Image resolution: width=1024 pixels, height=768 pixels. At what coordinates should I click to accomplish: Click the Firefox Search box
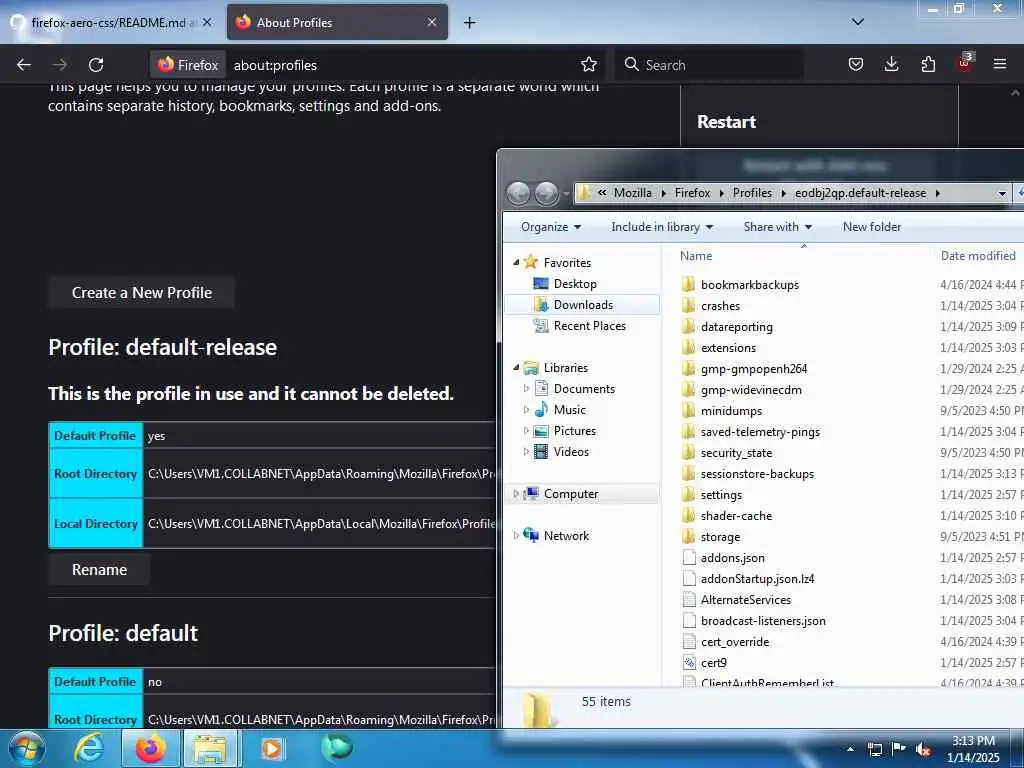pos(709,65)
